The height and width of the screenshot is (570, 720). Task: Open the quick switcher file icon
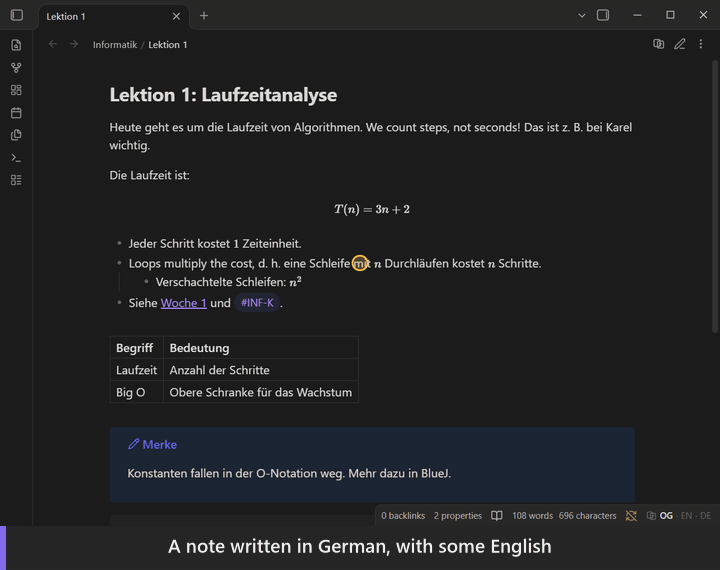pyautogui.click(x=16, y=45)
